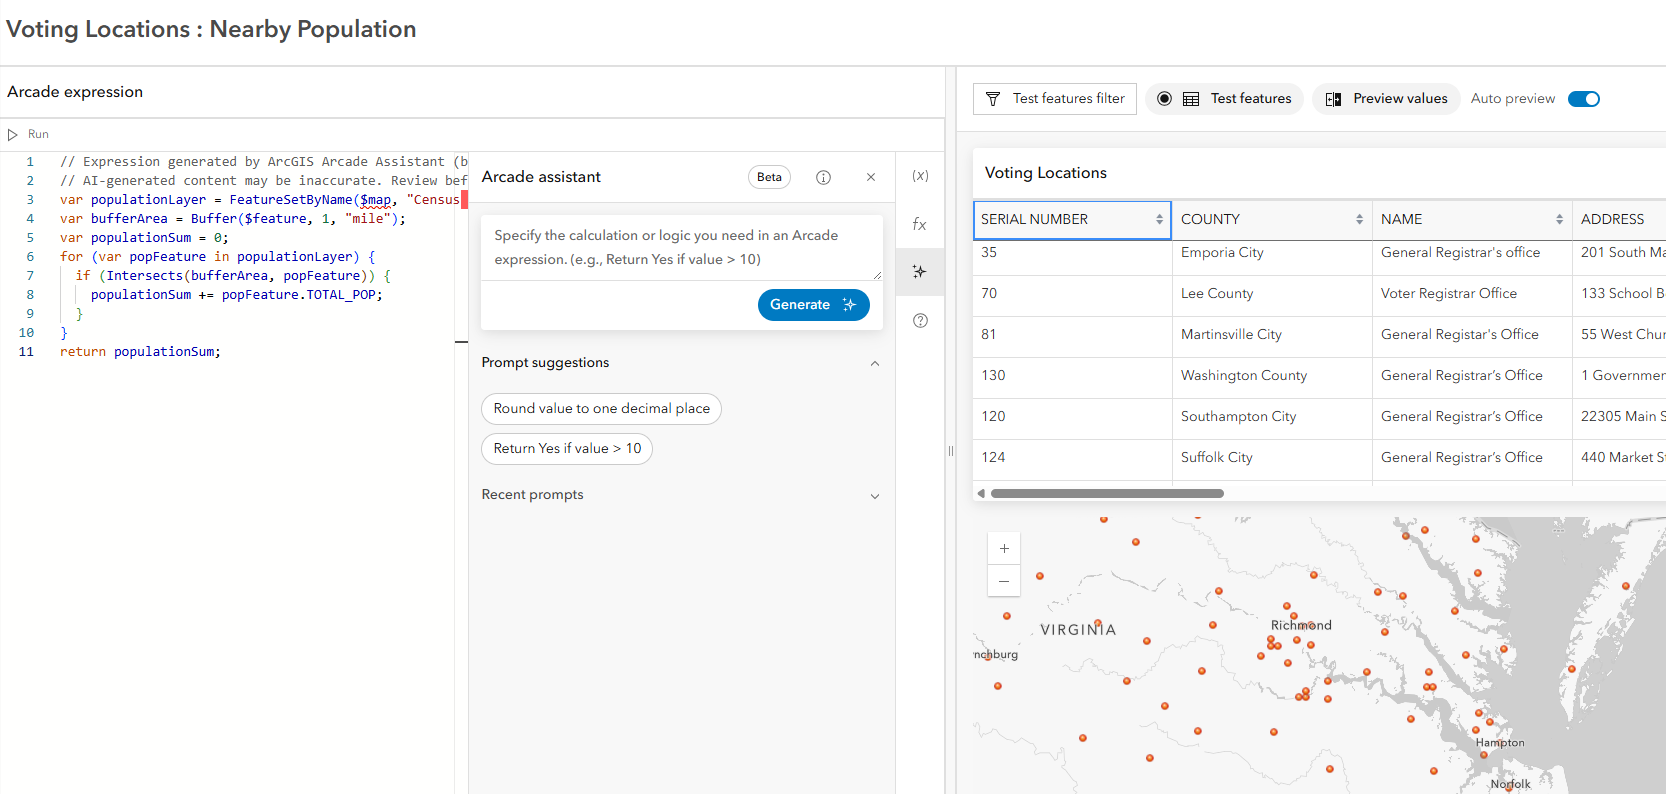The width and height of the screenshot is (1666, 794).
Task: Open the help question mark panel
Action: click(x=920, y=321)
